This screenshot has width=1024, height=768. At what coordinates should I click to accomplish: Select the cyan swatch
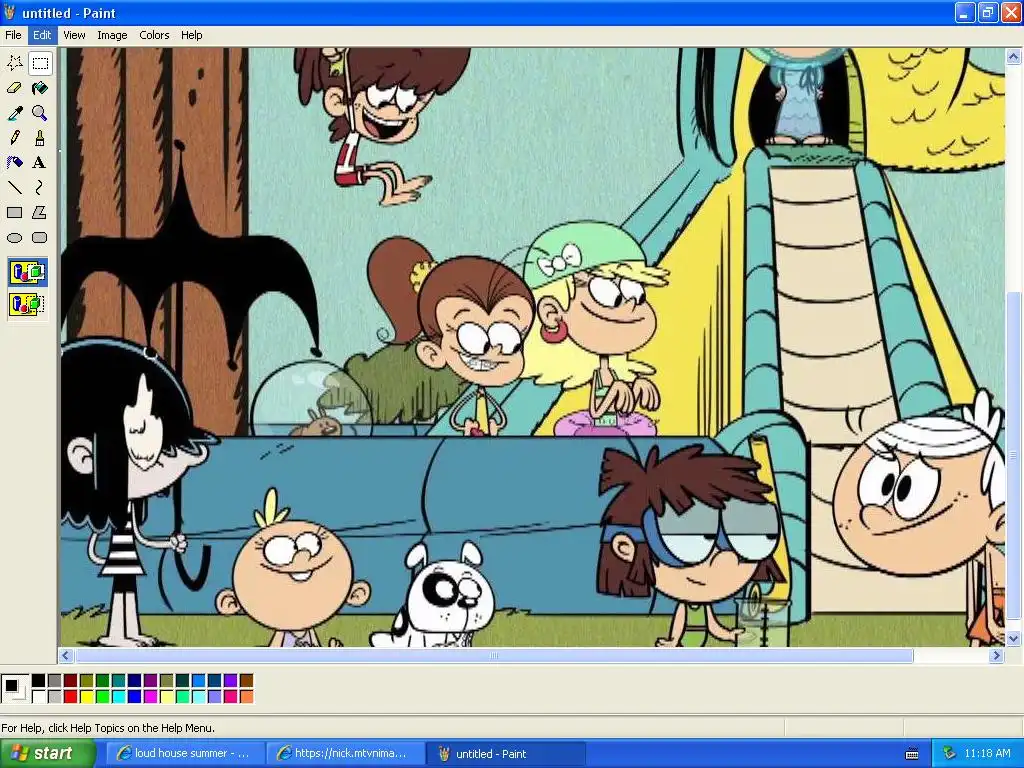[119, 696]
